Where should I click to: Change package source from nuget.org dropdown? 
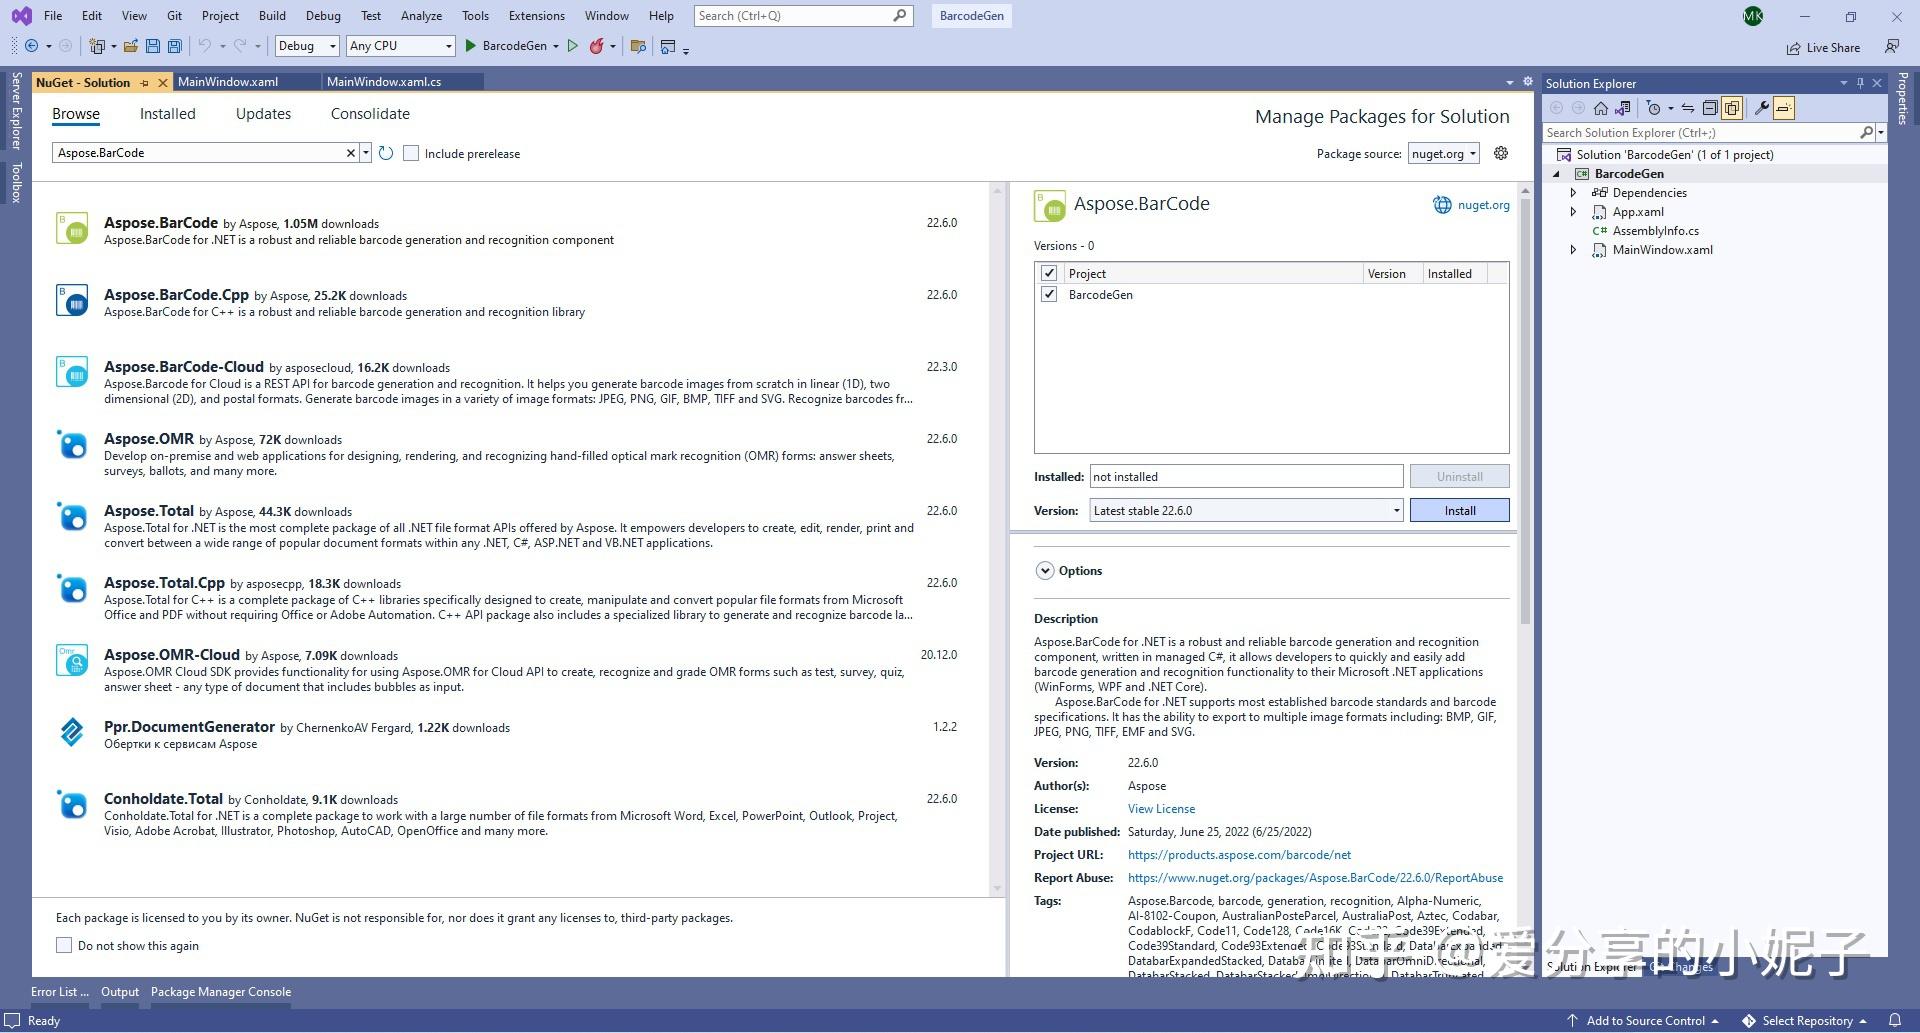click(x=1443, y=153)
